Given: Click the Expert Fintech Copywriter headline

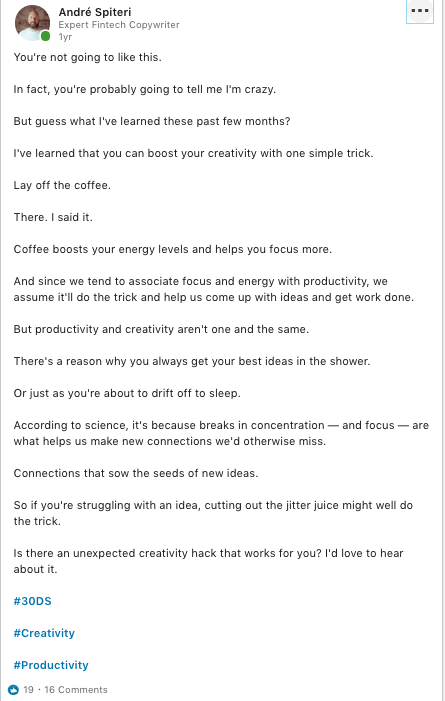Looking at the screenshot, I should pos(119,25).
